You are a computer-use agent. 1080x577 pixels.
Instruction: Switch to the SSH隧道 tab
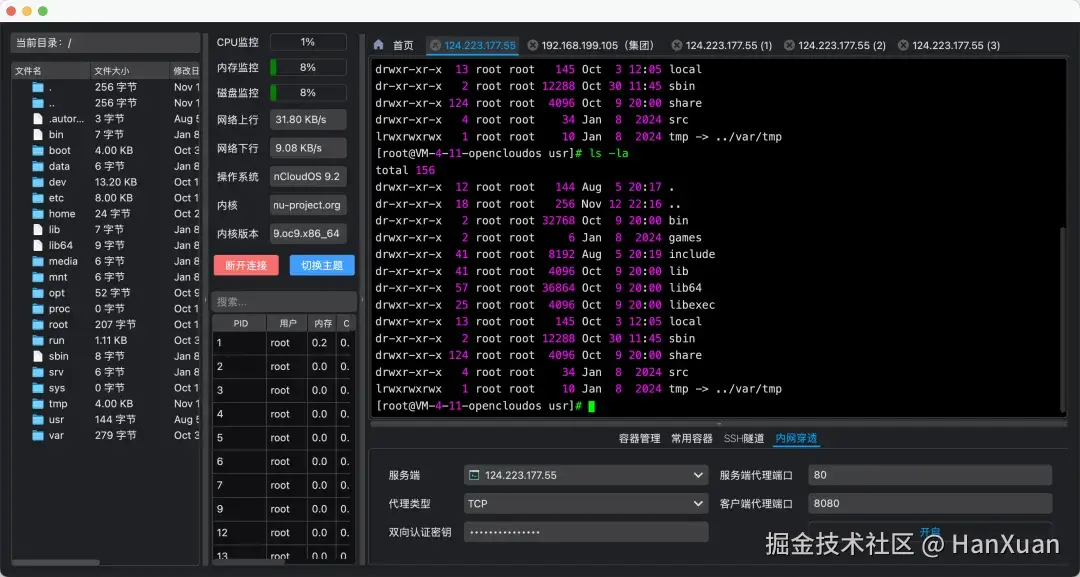742,437
